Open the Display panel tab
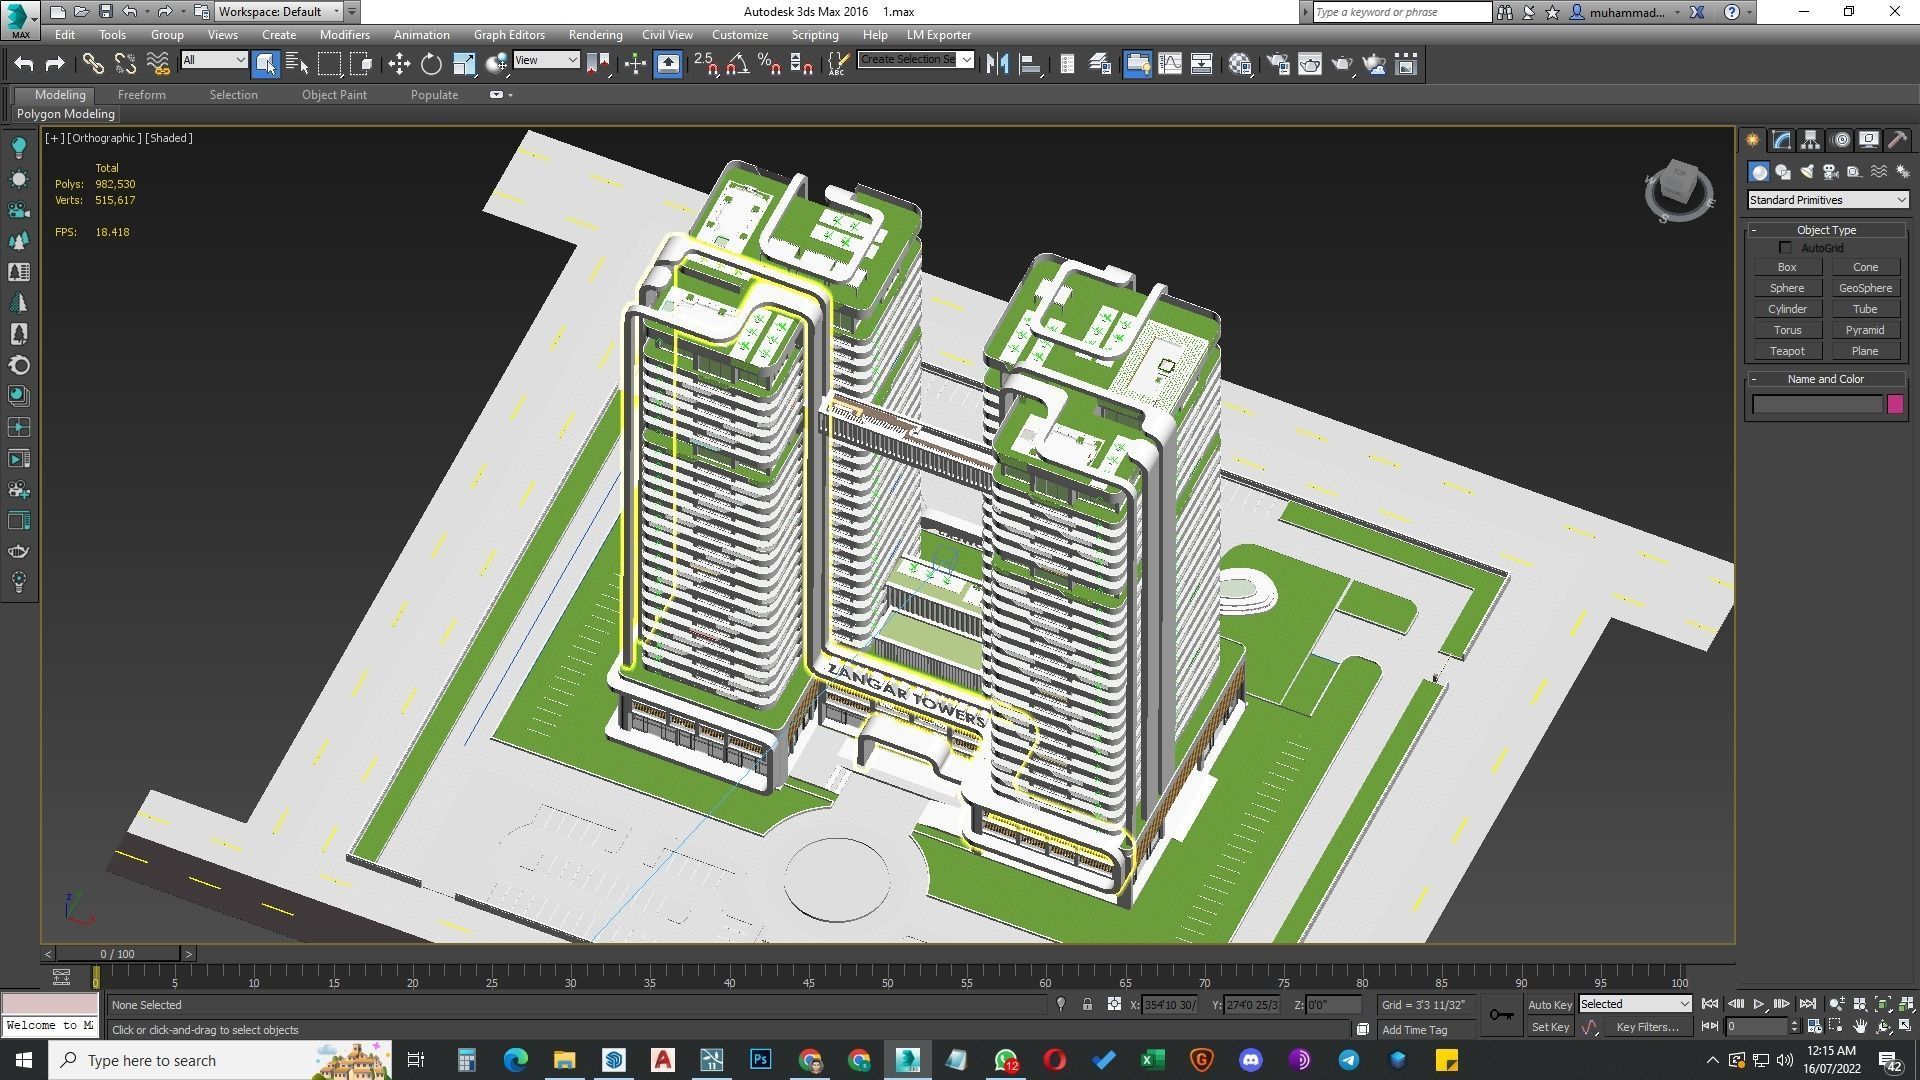Viewport: 1920px width, 1080px height. [1868, 140]
